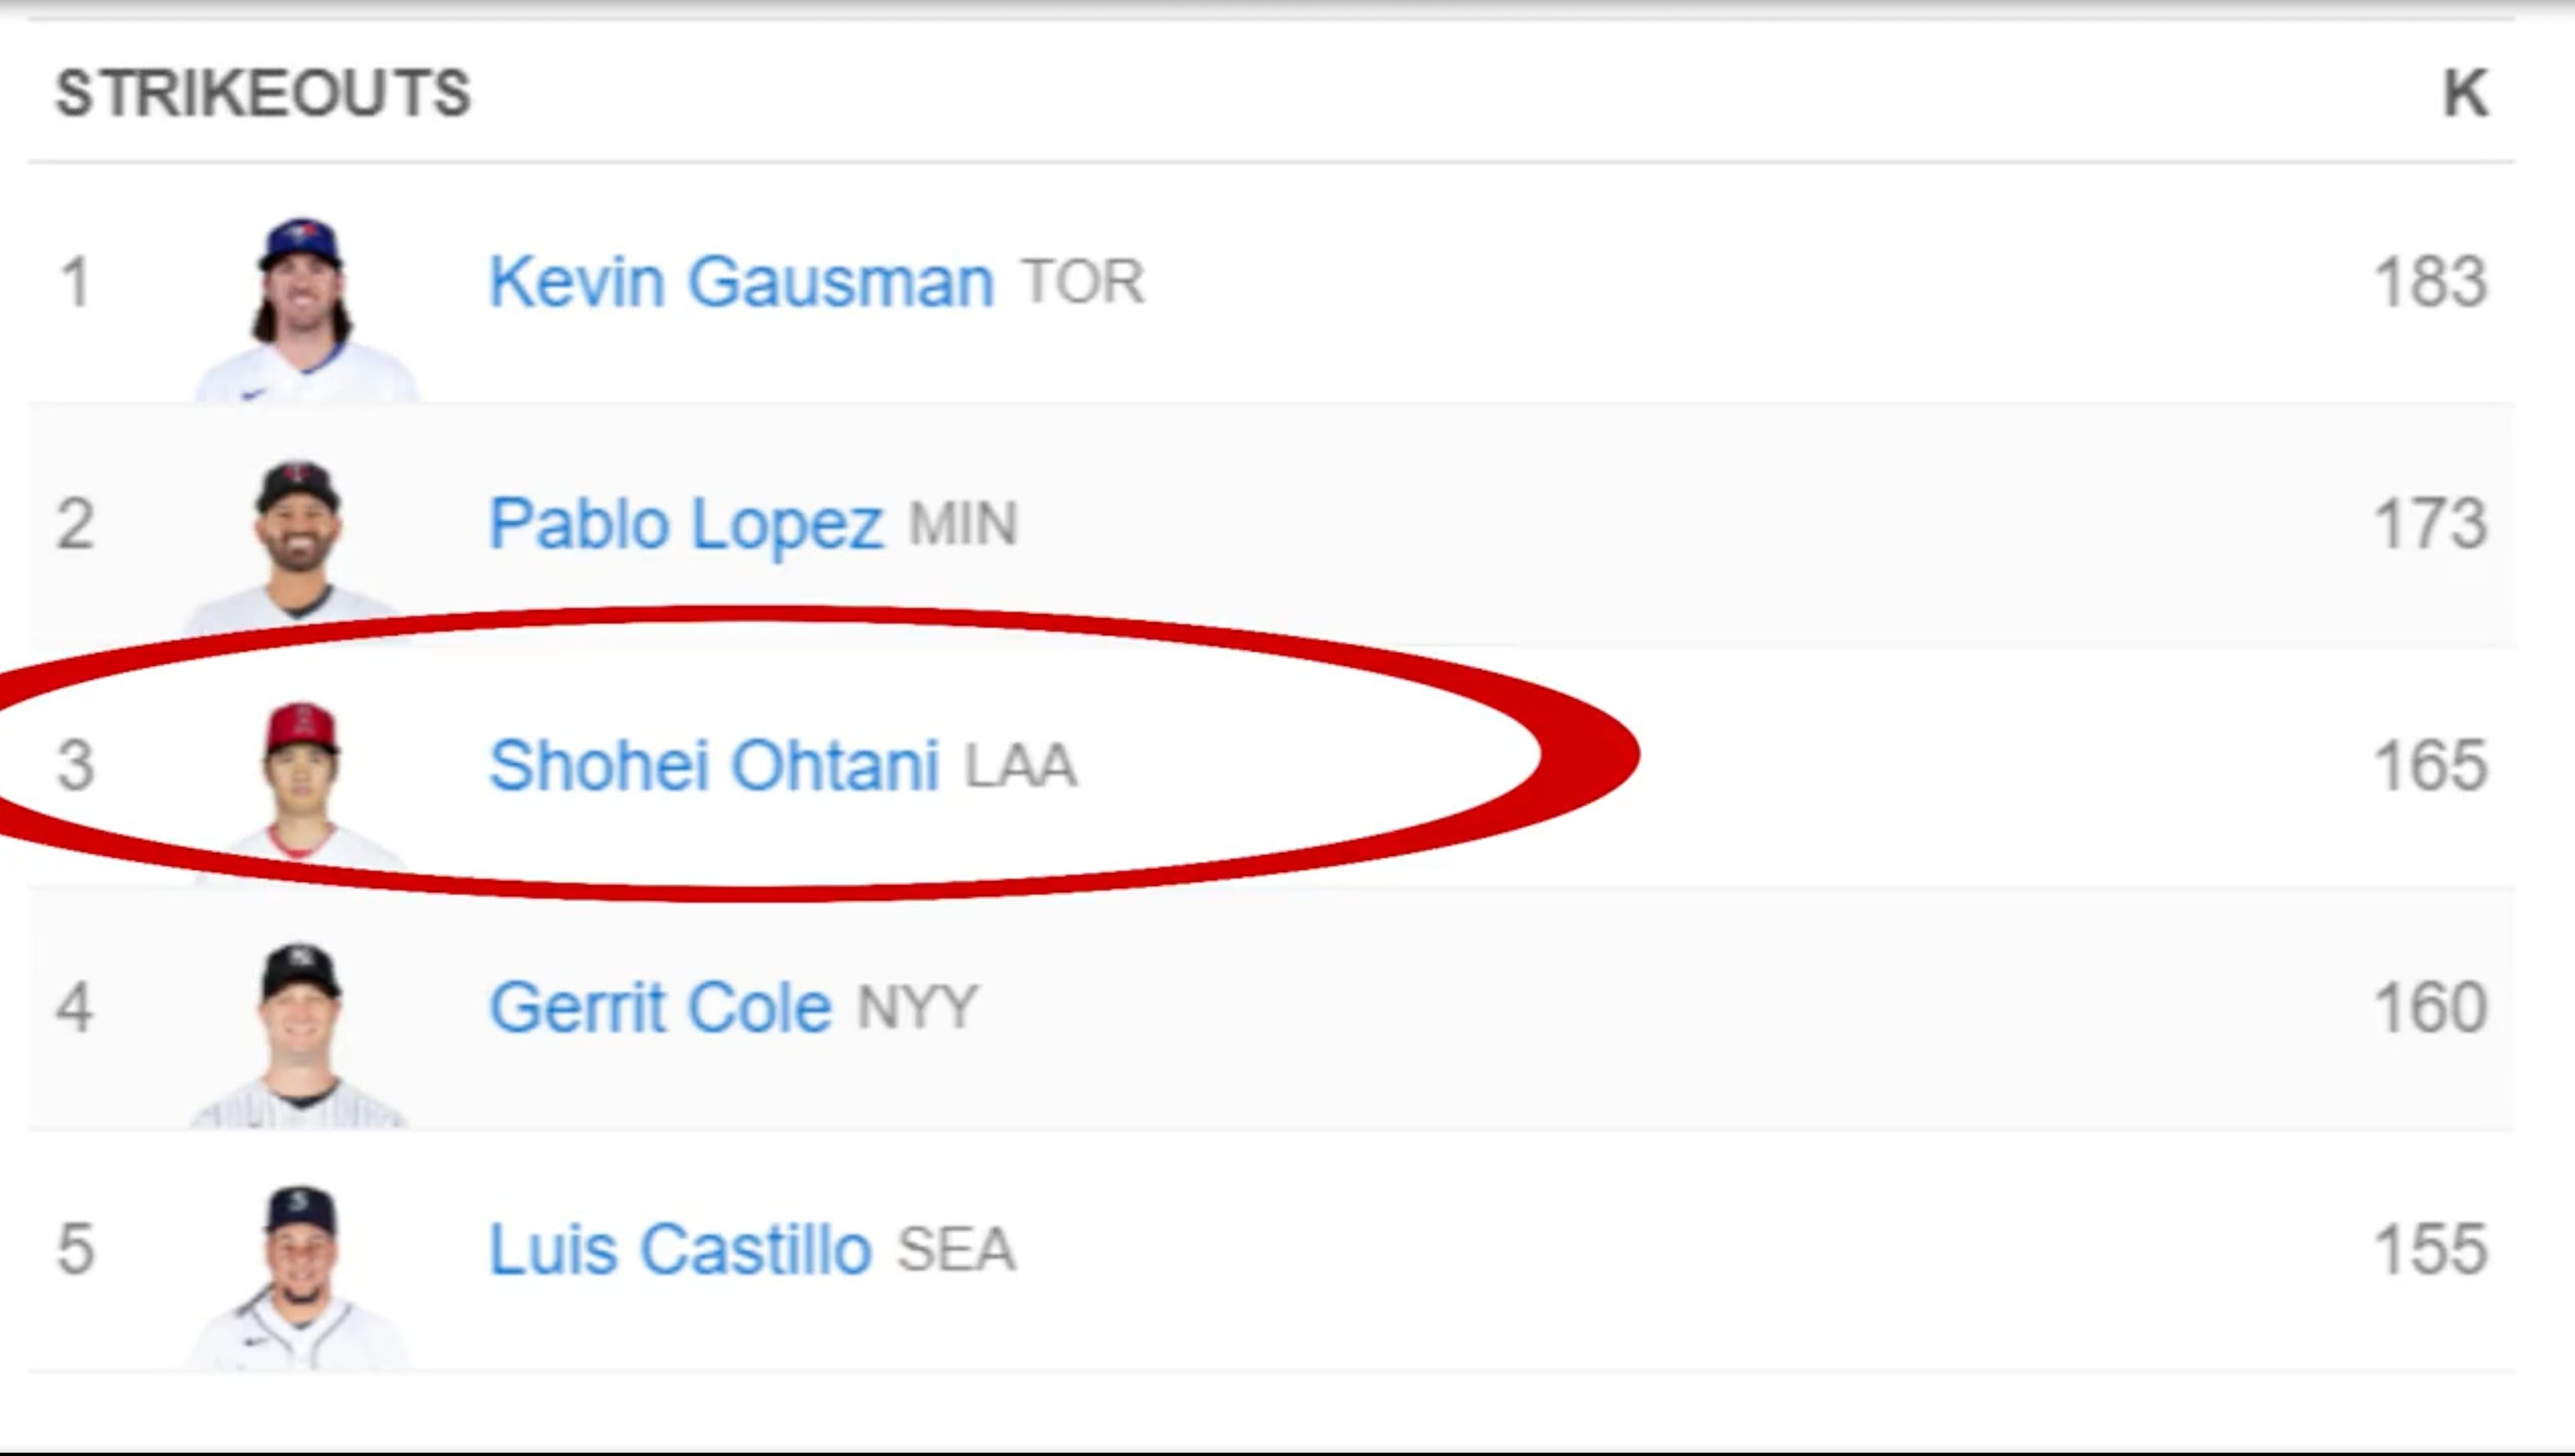
Task: Select the SEA team label
Action: (956, 1250)
